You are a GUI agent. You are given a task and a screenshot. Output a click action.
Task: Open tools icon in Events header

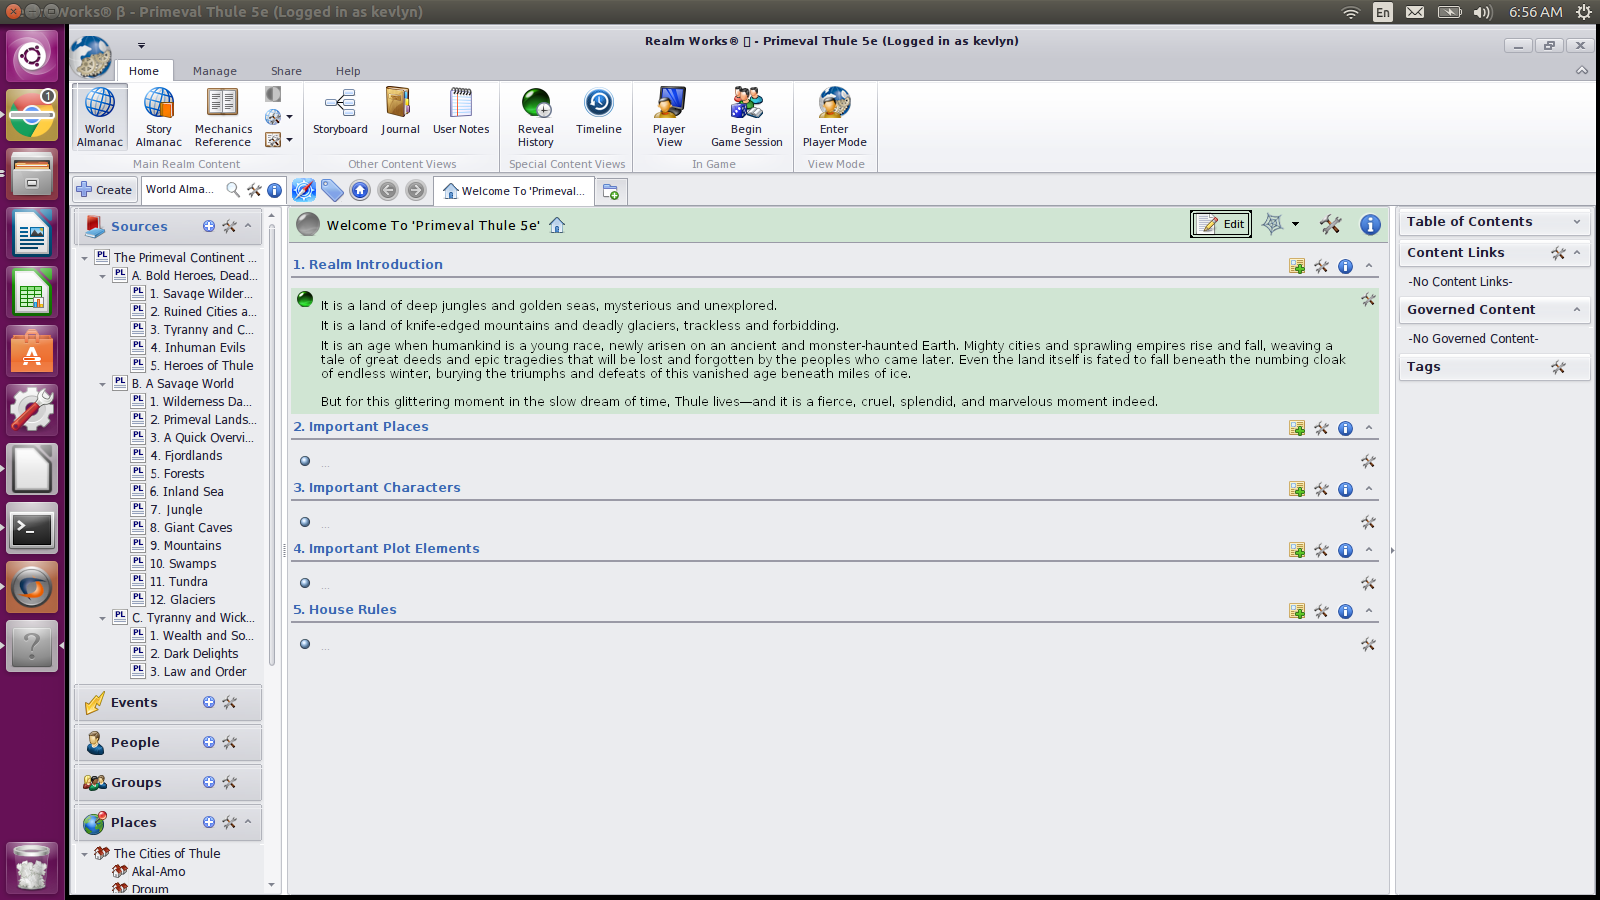(x=230, y=702)
